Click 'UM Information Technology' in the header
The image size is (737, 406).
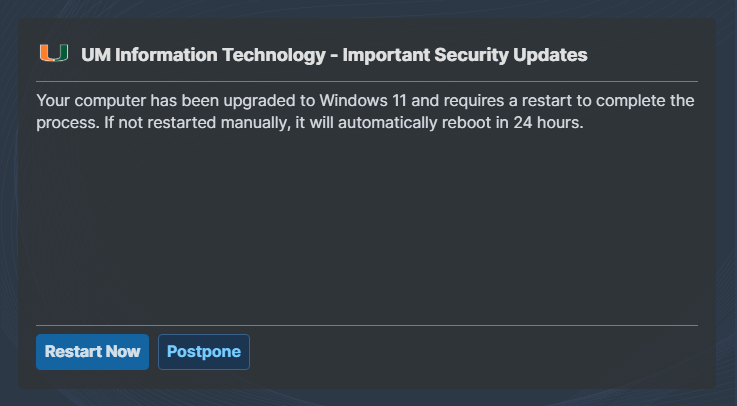tap(204, 55)
